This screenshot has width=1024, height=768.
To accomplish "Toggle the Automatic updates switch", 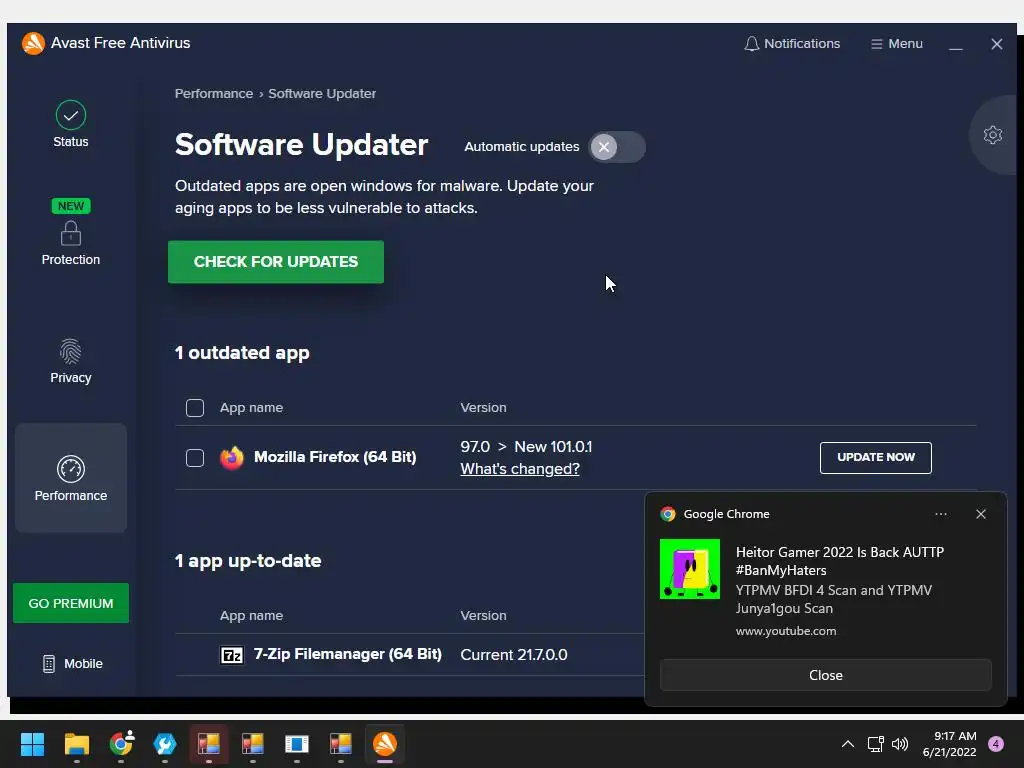I will click(x=616, y=147).
